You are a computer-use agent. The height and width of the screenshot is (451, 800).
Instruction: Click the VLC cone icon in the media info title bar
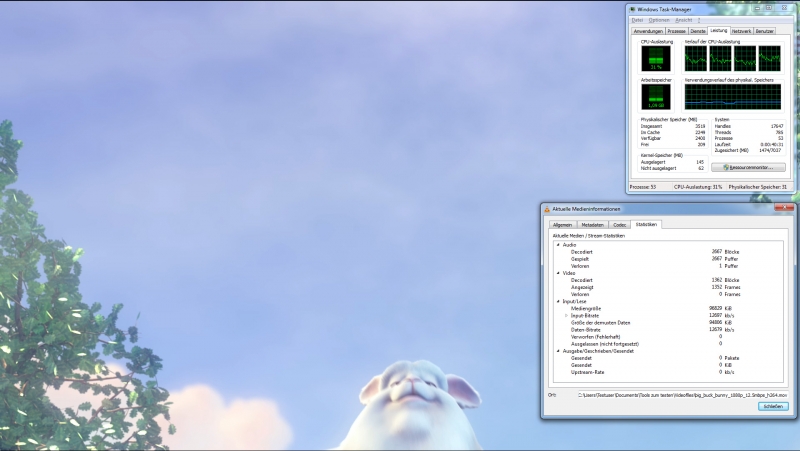[x=547, y=209]
